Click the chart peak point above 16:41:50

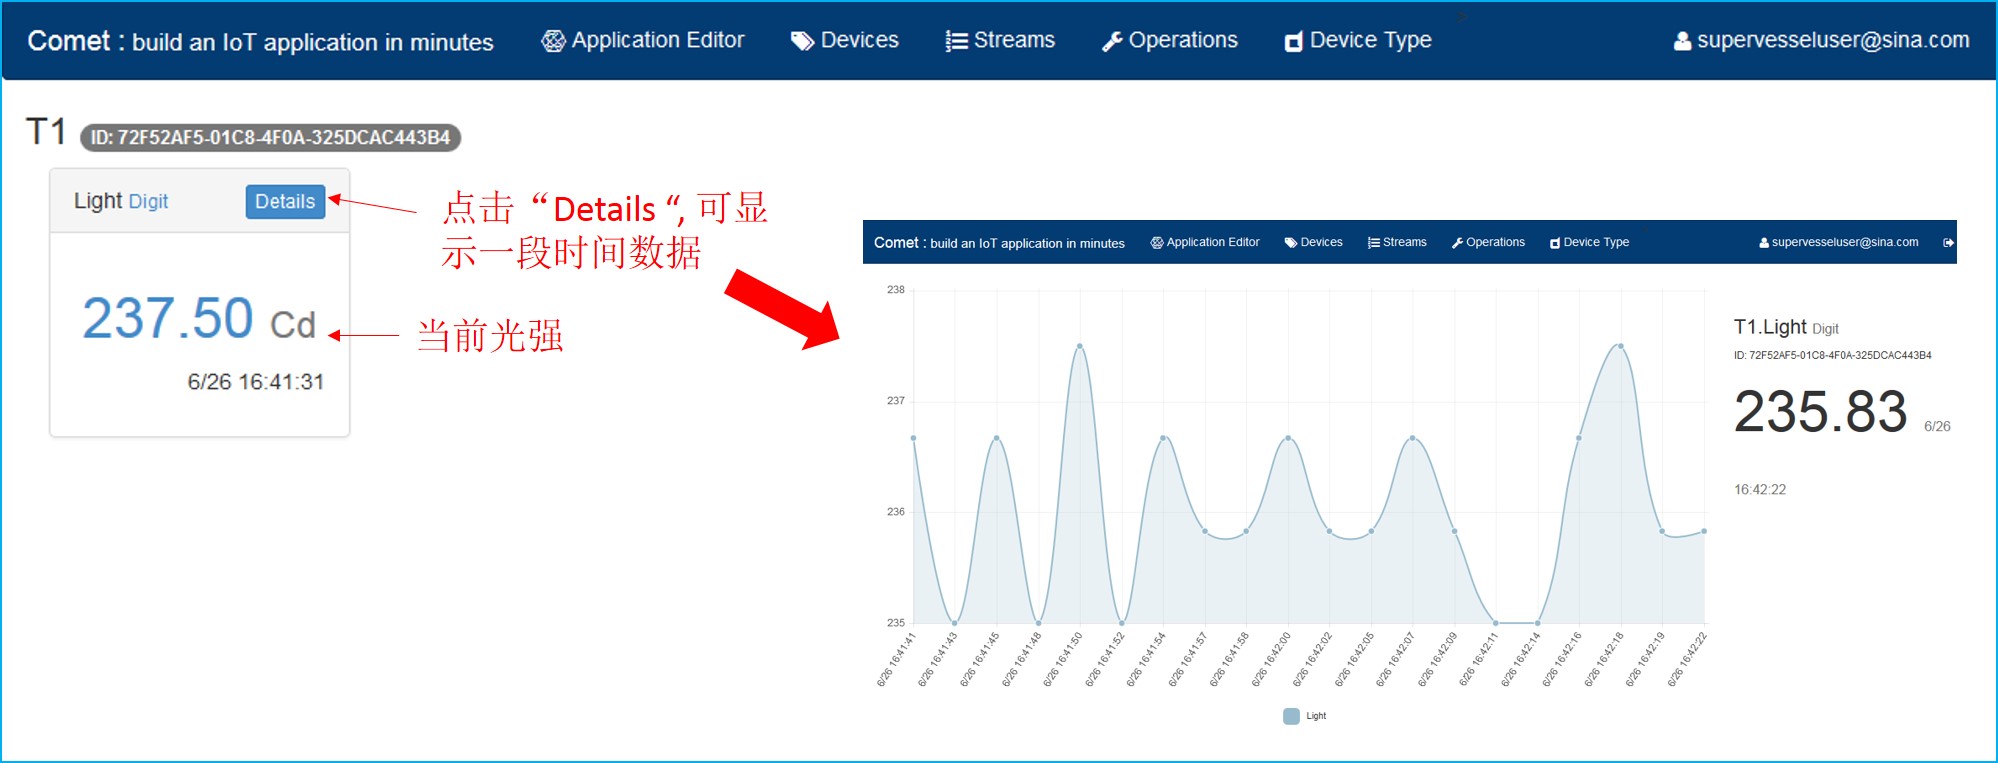click(x=1080, y=346)
